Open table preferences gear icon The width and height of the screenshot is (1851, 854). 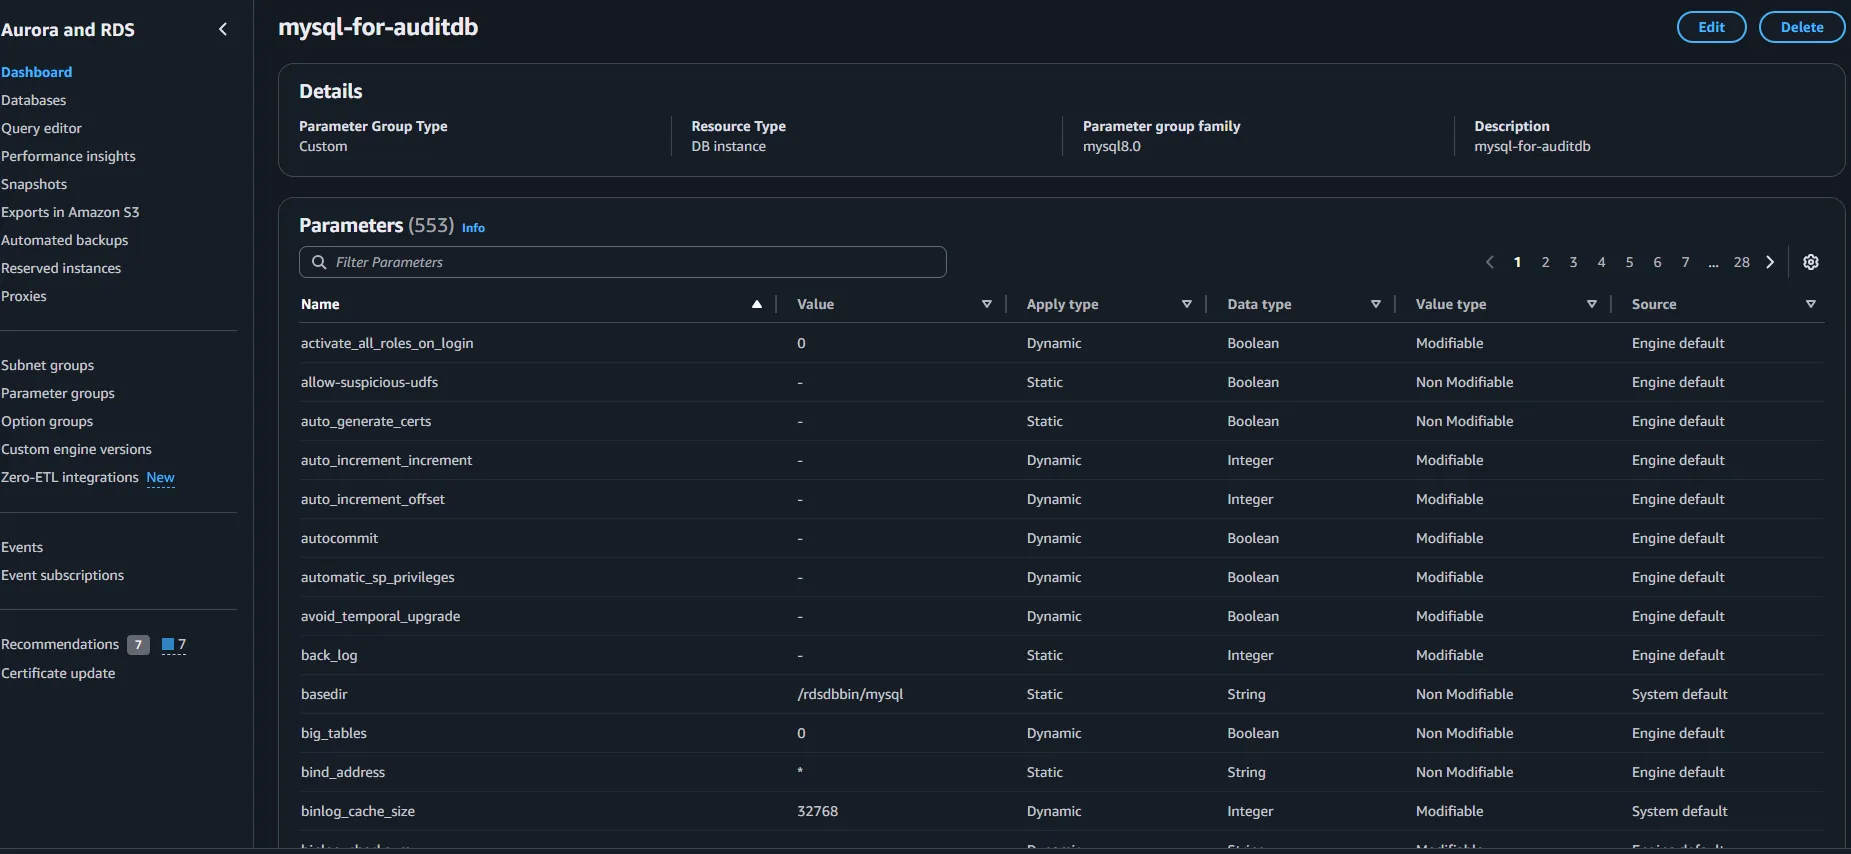pyautogui.click(x=1810, y=262)
